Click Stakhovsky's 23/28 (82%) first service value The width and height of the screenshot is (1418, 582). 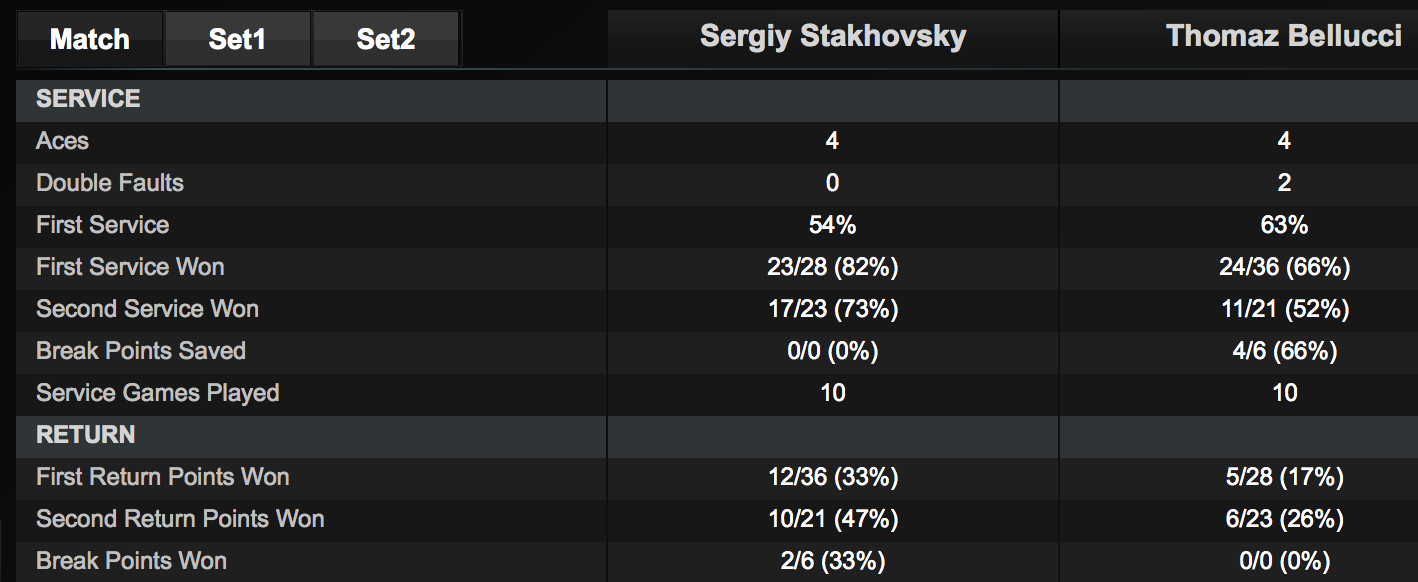coord(832,267)
